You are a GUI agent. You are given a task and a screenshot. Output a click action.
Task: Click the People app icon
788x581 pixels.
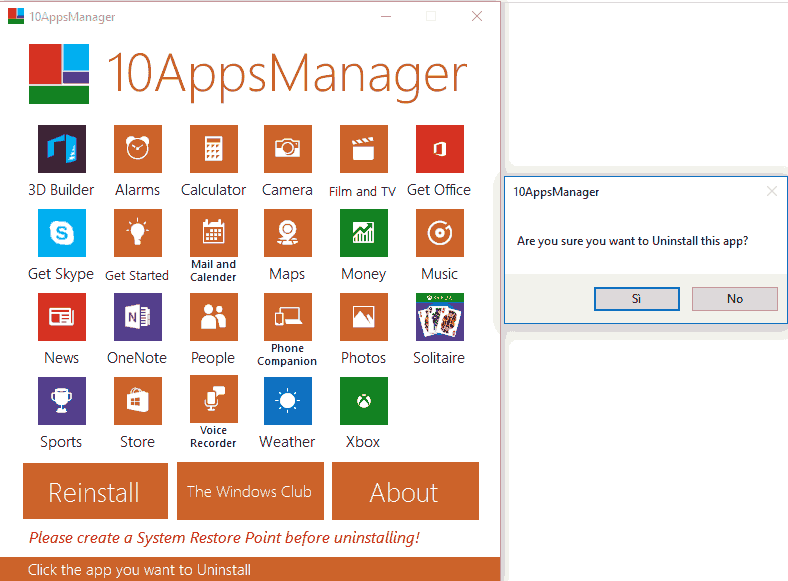pos(214,317)
